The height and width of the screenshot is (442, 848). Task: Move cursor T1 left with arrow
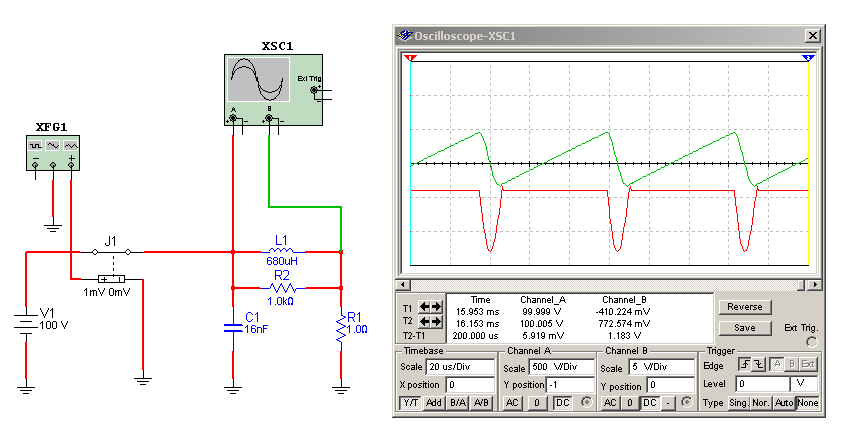tap(425, 306)
